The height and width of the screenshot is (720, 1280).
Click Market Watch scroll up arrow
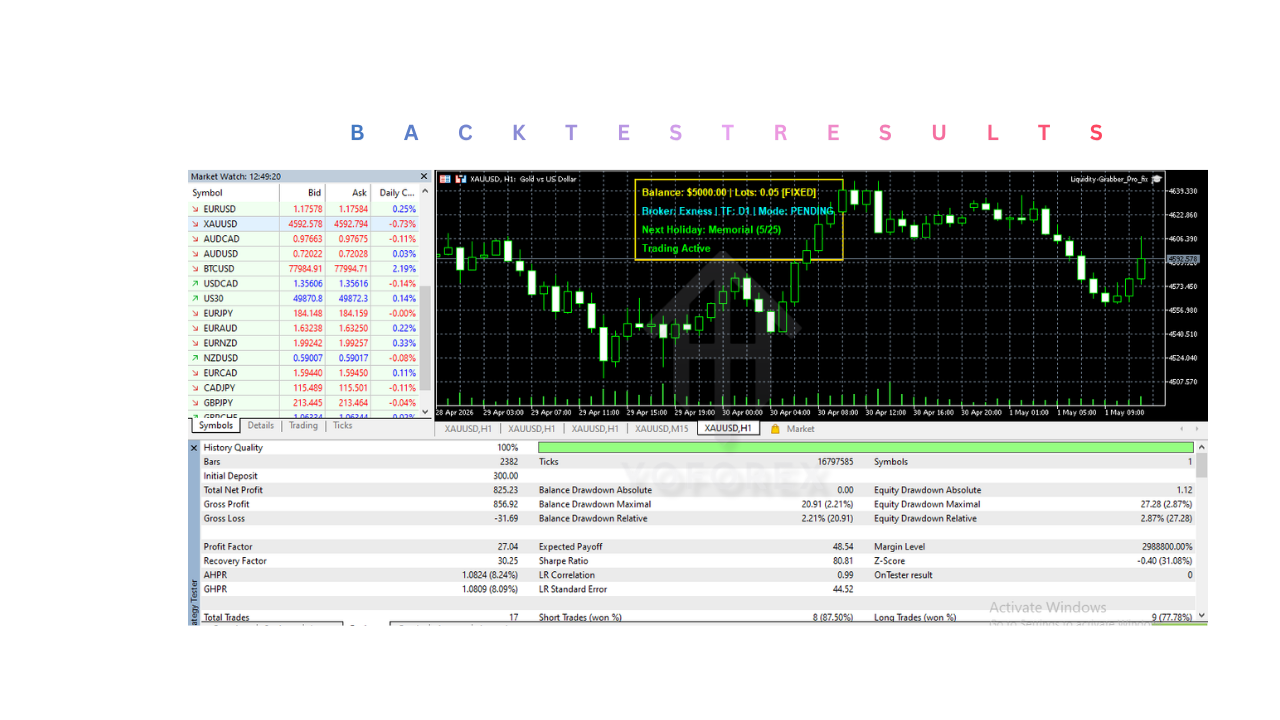425,192
